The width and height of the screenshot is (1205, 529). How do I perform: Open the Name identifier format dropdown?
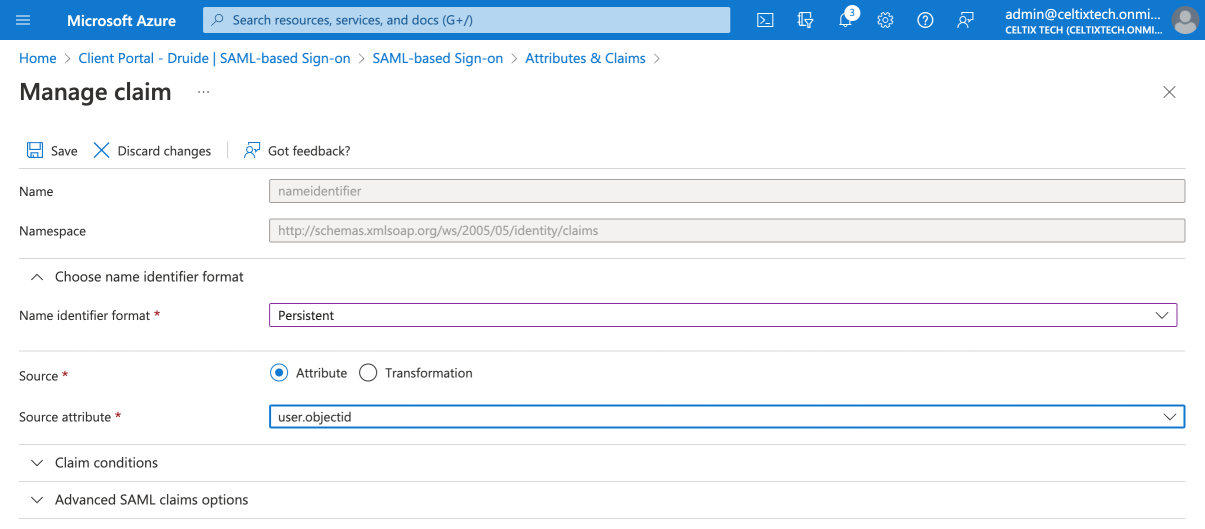[722, 315]
